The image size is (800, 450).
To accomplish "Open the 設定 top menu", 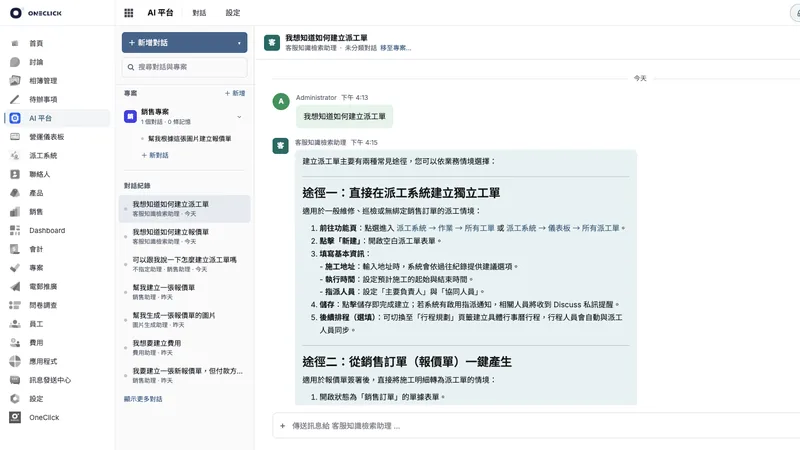I will 233,13.
